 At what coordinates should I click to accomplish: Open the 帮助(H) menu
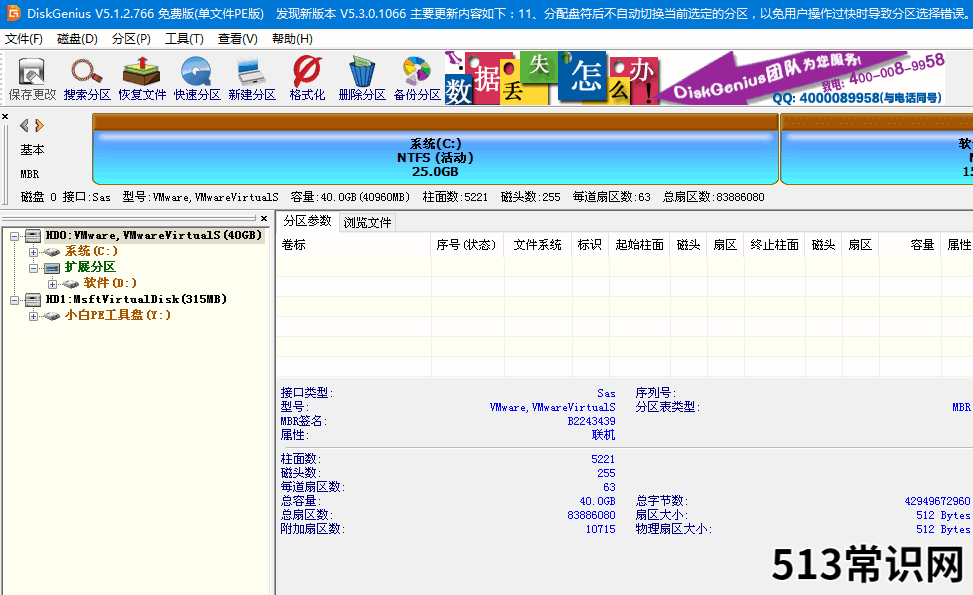[x=292, y=39]
